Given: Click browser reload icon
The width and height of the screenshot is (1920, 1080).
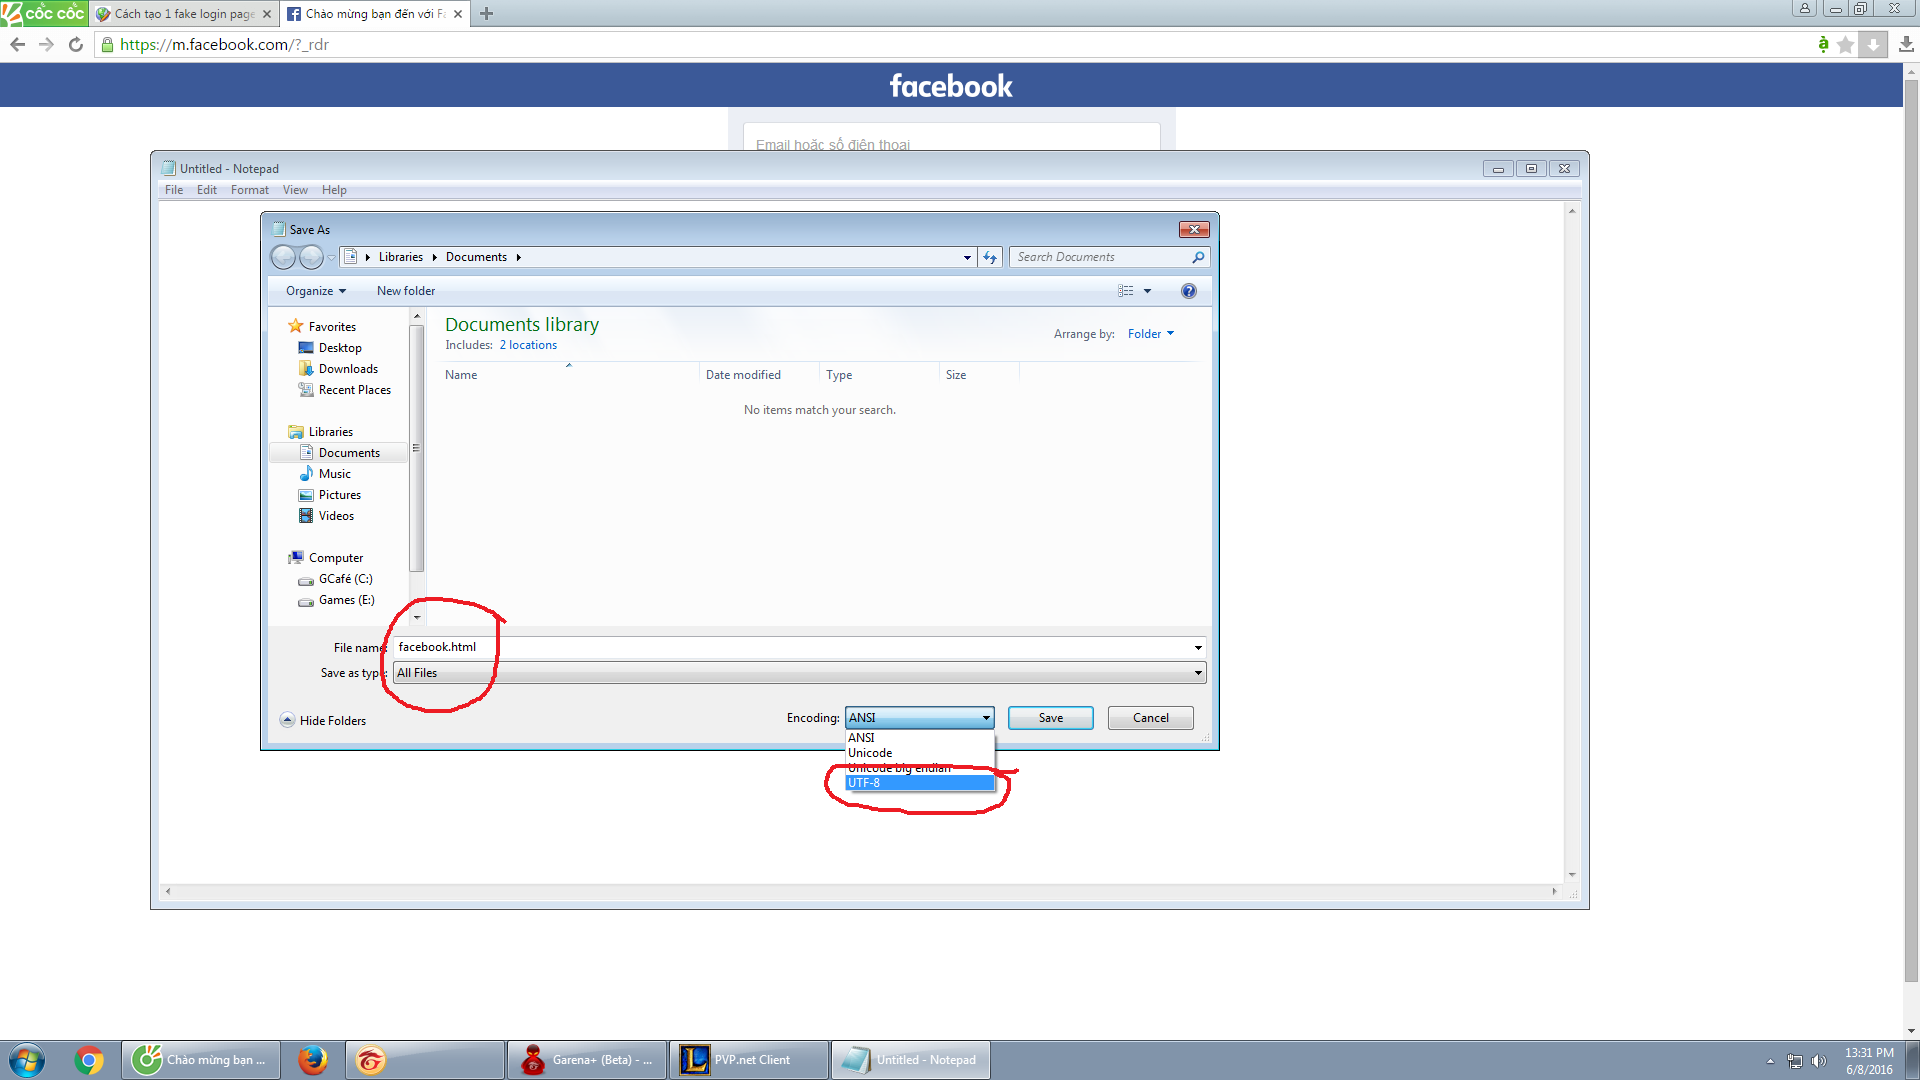Looking at the screenshot, I should tap(76, 44).
